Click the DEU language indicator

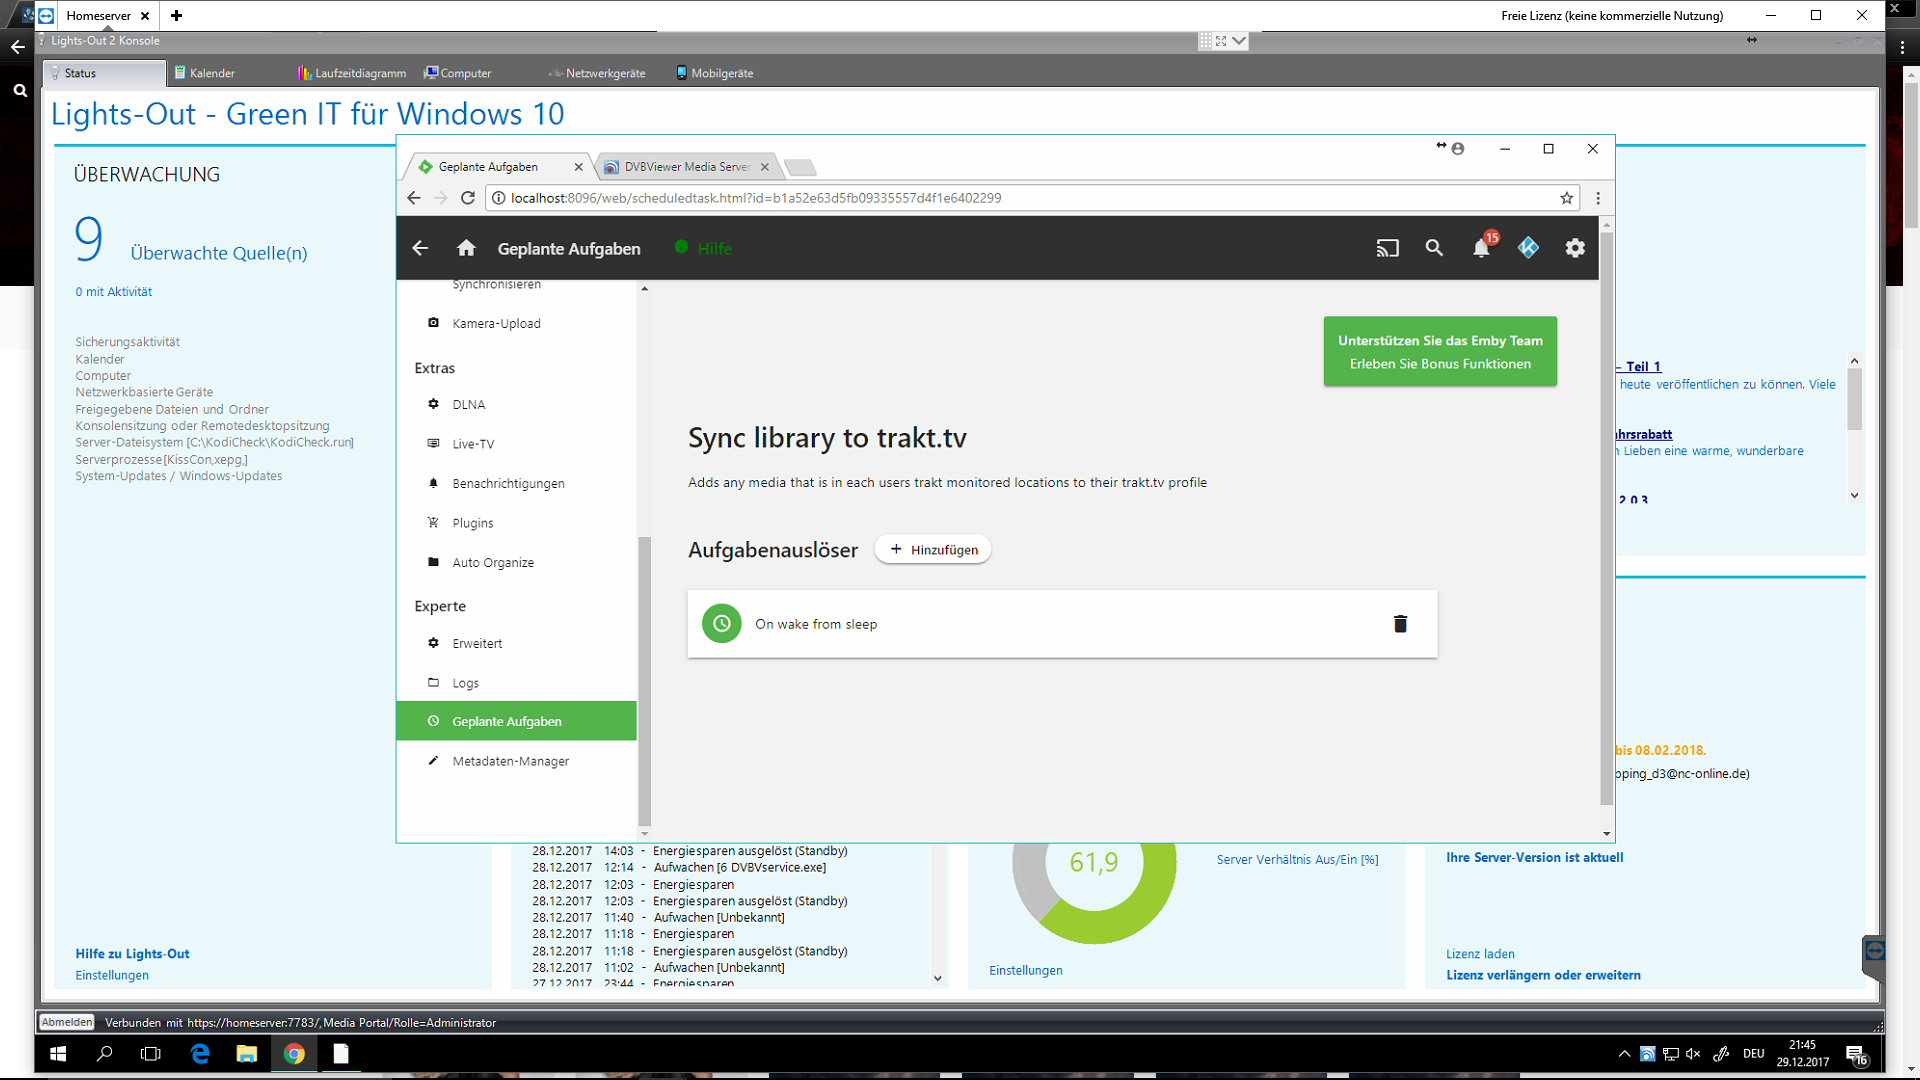[x=1753, y=1054]
